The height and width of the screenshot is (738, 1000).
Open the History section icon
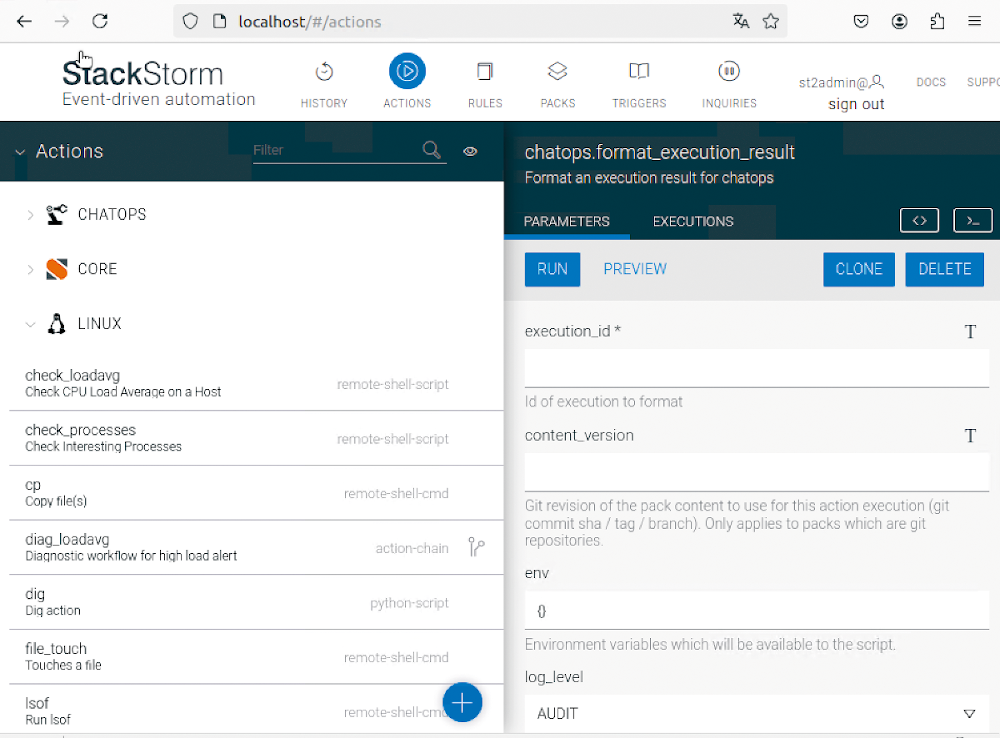click(x=324, y=71)
